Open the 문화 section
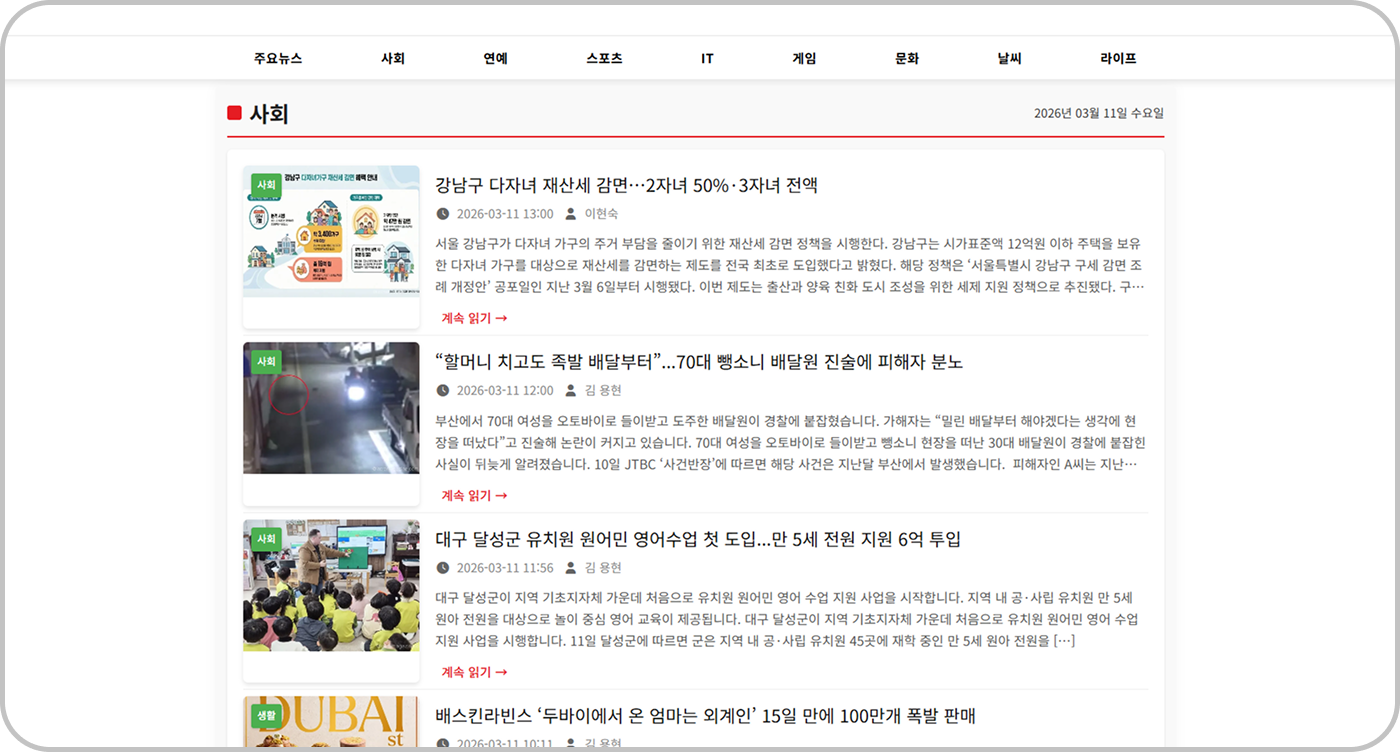Image resolution: width=1400 pixels, height=752 pixels. coord(906,58)
